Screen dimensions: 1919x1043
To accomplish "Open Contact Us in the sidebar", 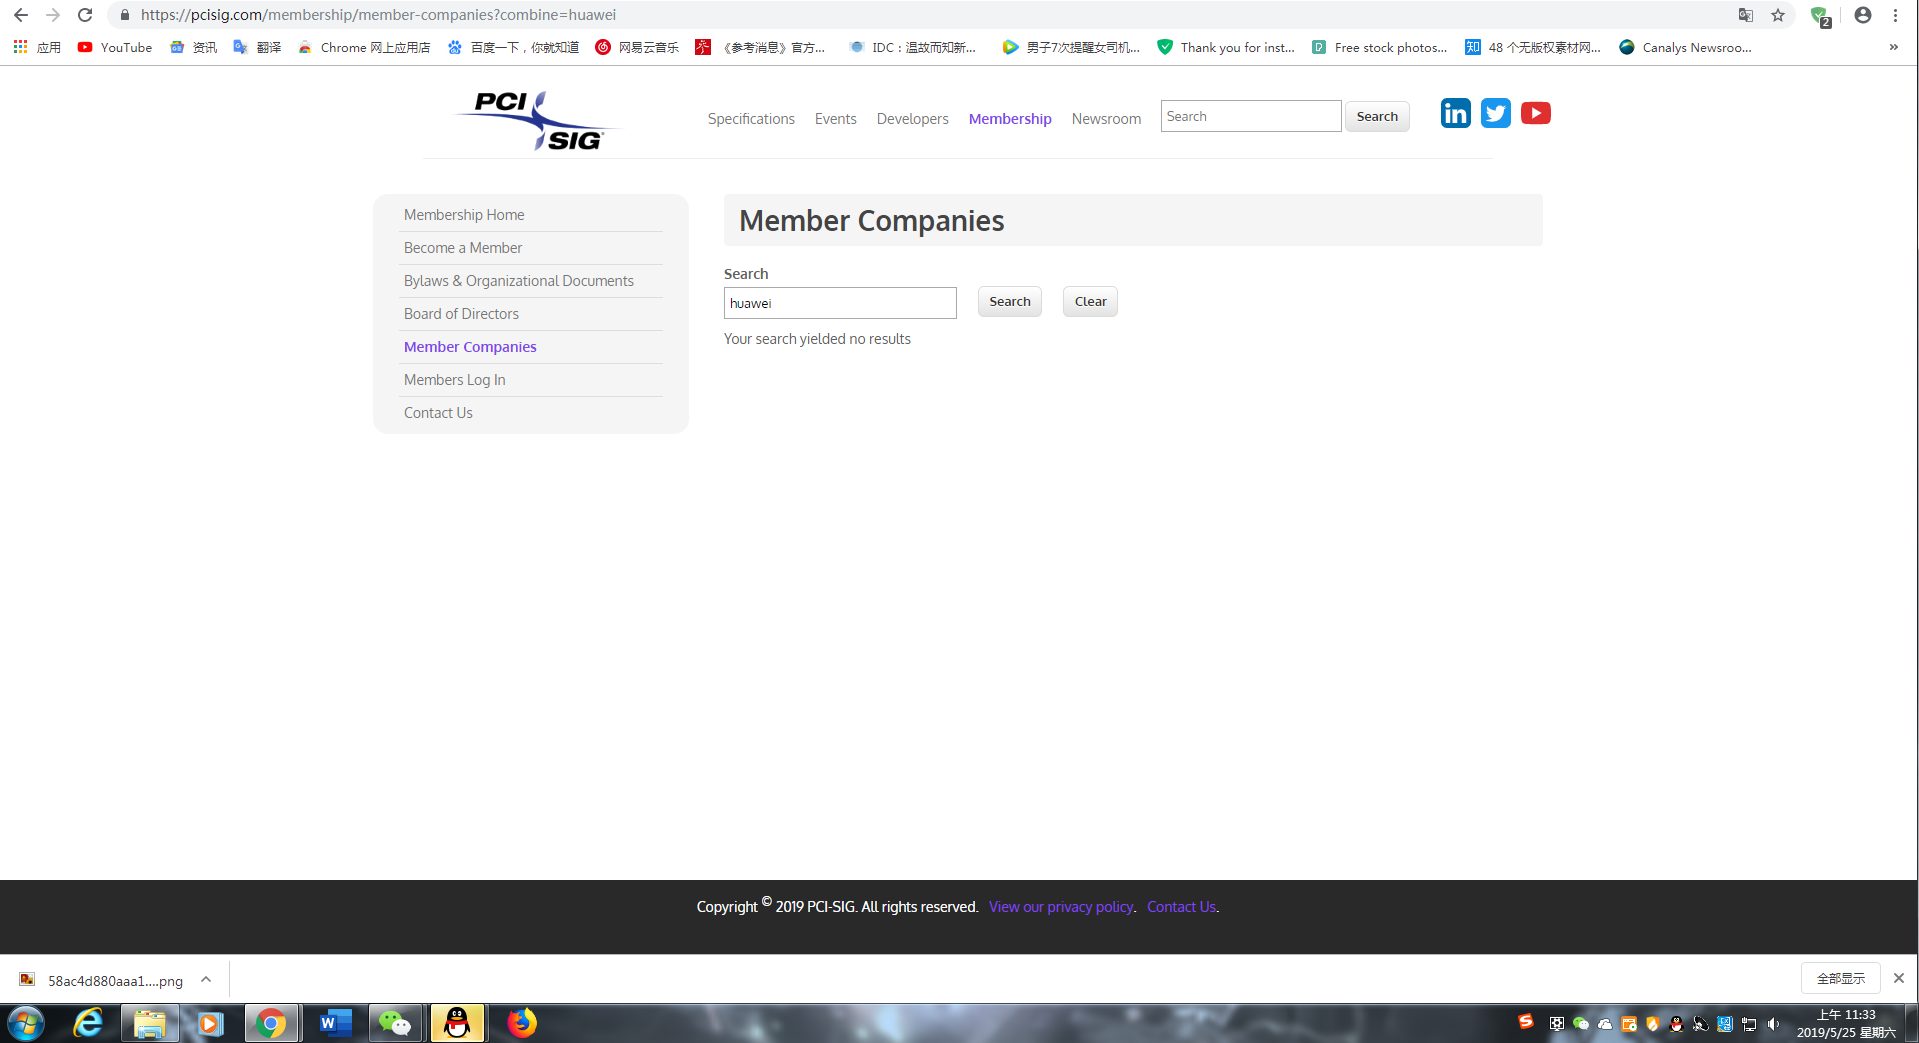I will (x=438, y=413).
